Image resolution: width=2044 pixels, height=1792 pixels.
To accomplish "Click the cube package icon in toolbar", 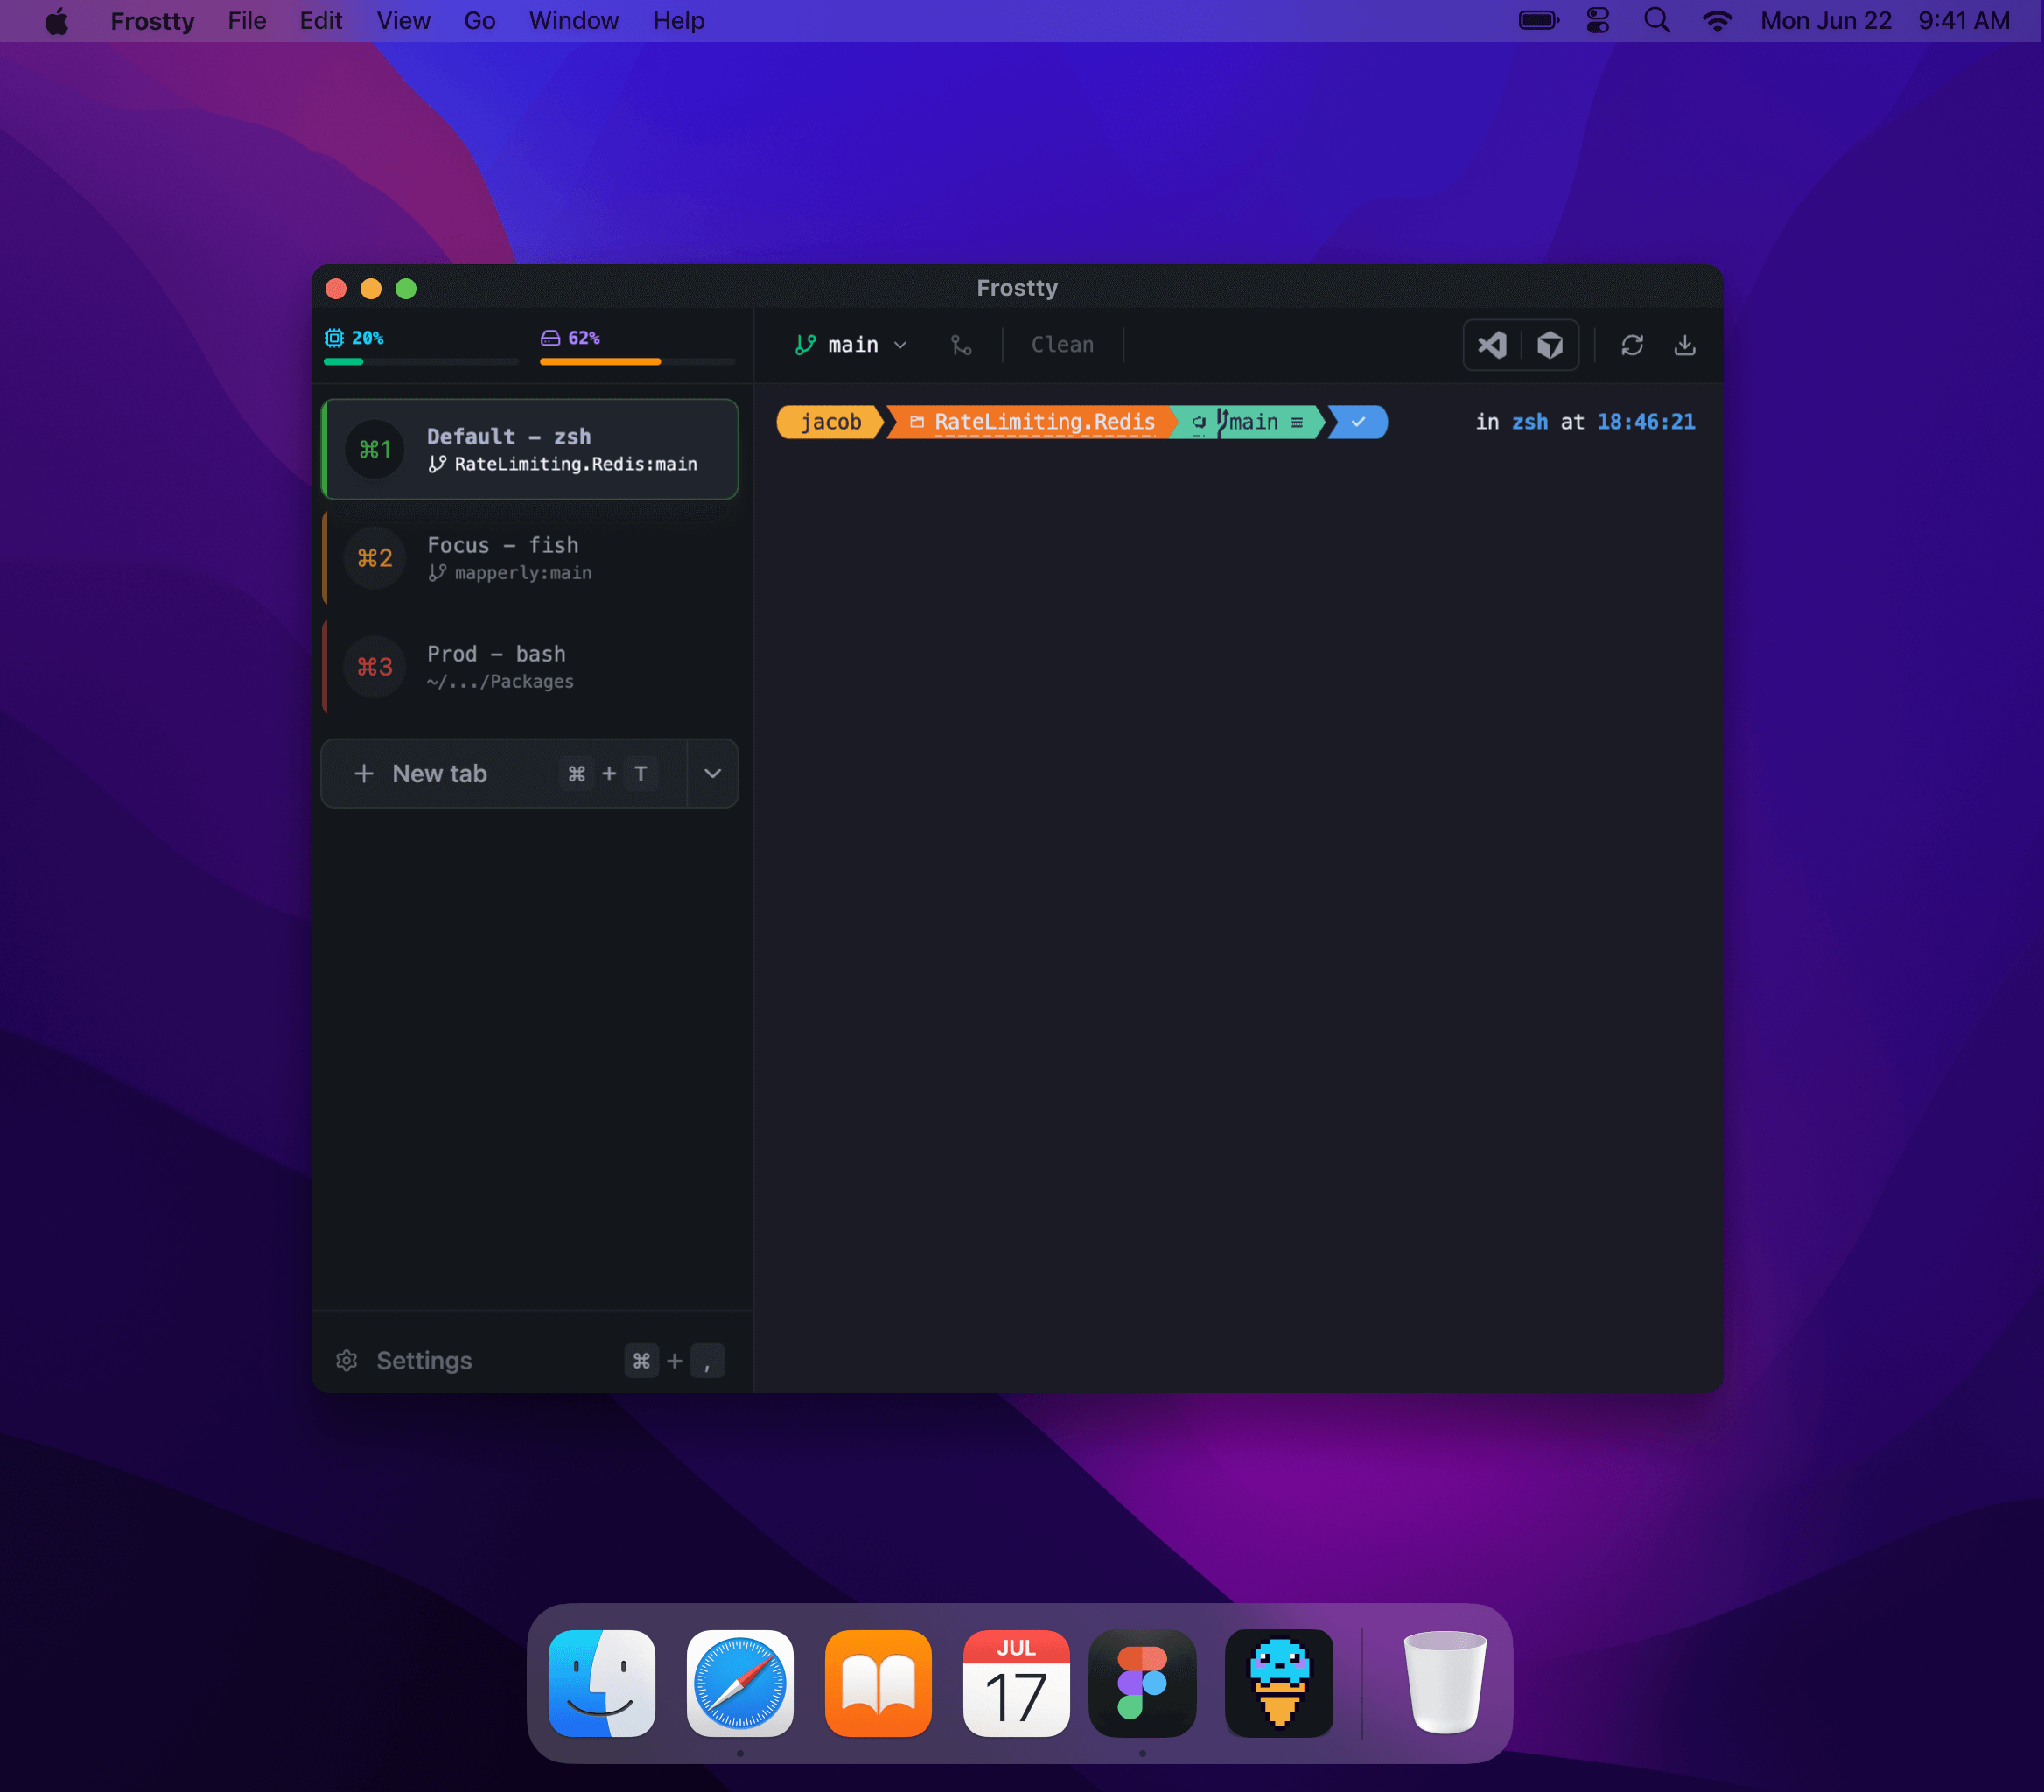I will coord(1549,345).
